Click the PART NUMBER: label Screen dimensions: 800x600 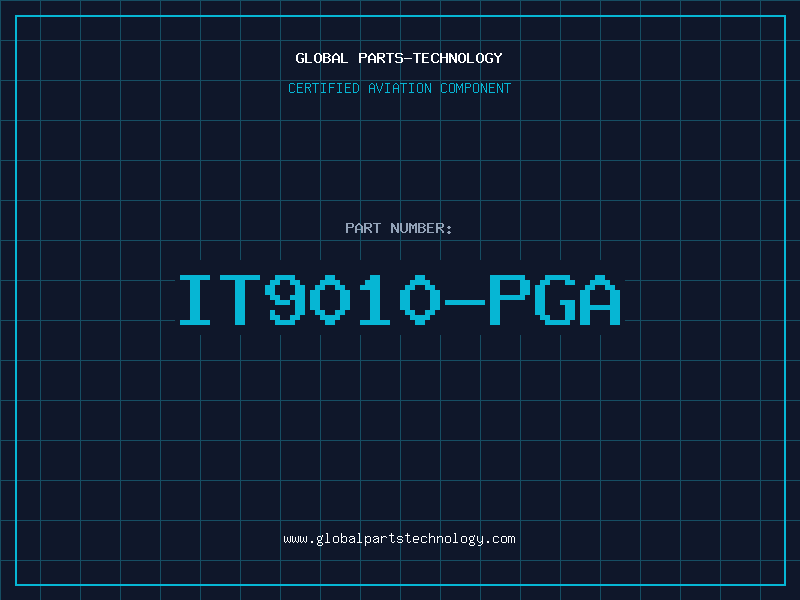pos(398,228)
